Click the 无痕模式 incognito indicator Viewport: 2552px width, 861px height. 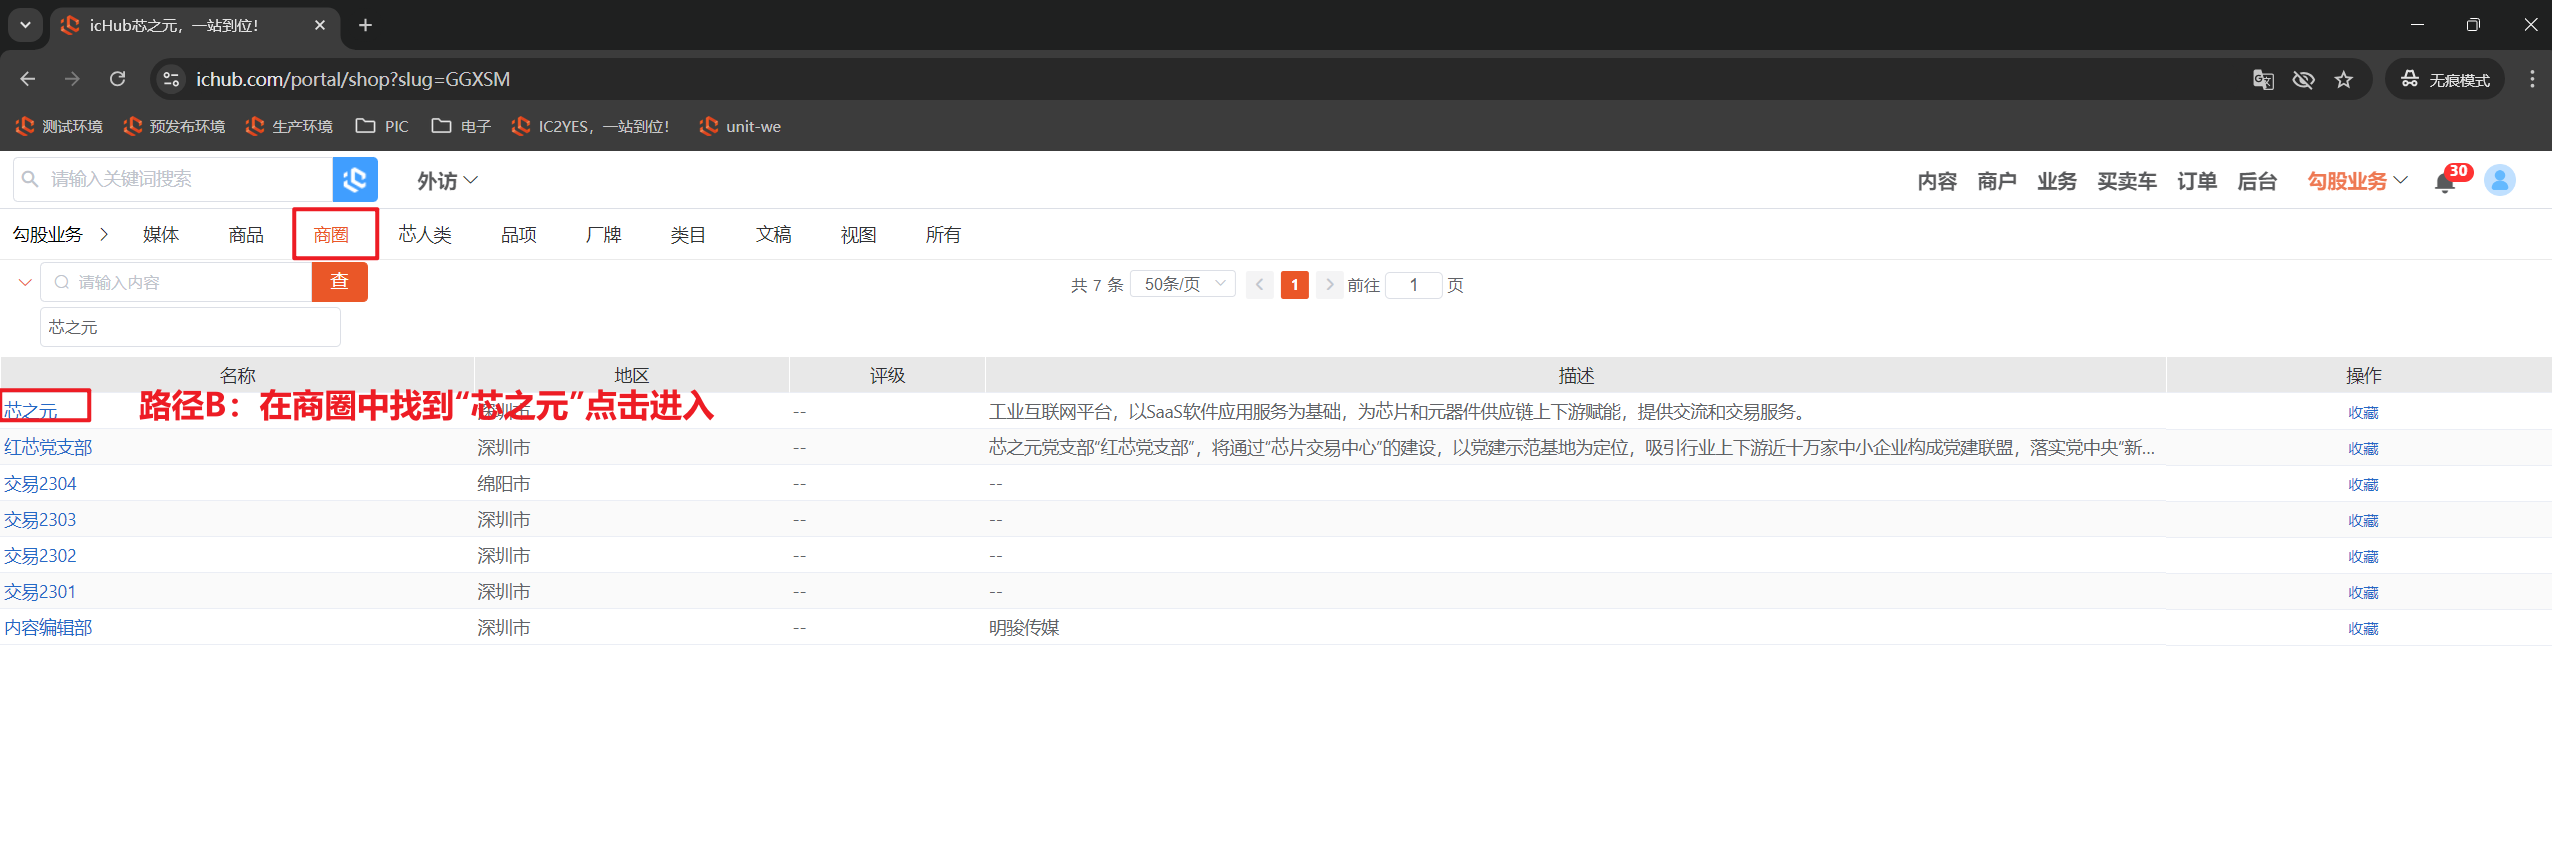click(x=2445, y=80)
